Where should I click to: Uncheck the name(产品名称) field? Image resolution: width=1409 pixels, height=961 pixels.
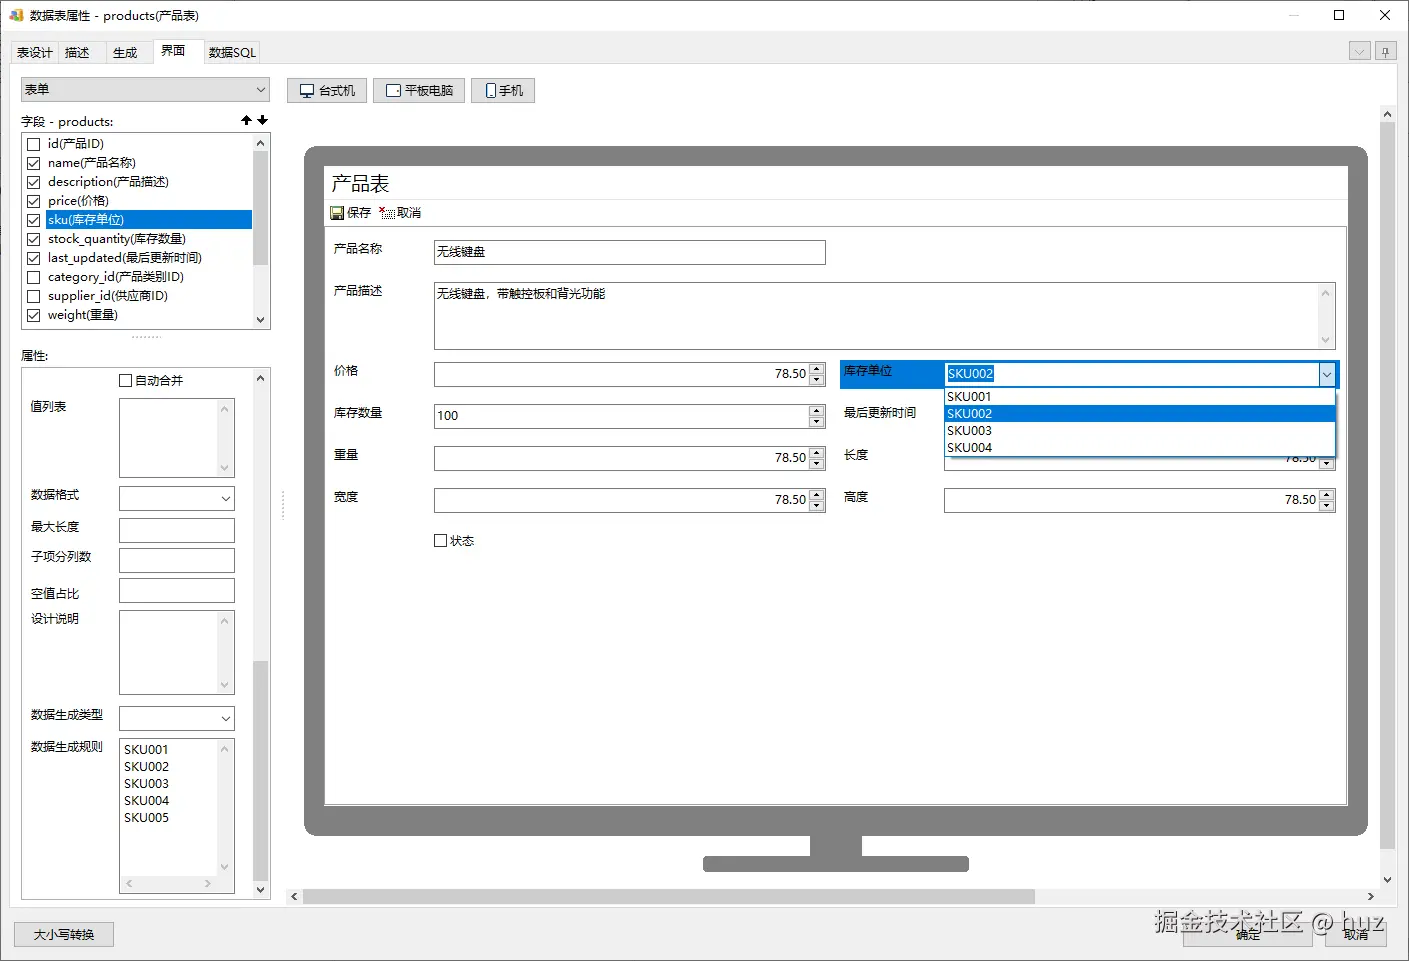33,163
